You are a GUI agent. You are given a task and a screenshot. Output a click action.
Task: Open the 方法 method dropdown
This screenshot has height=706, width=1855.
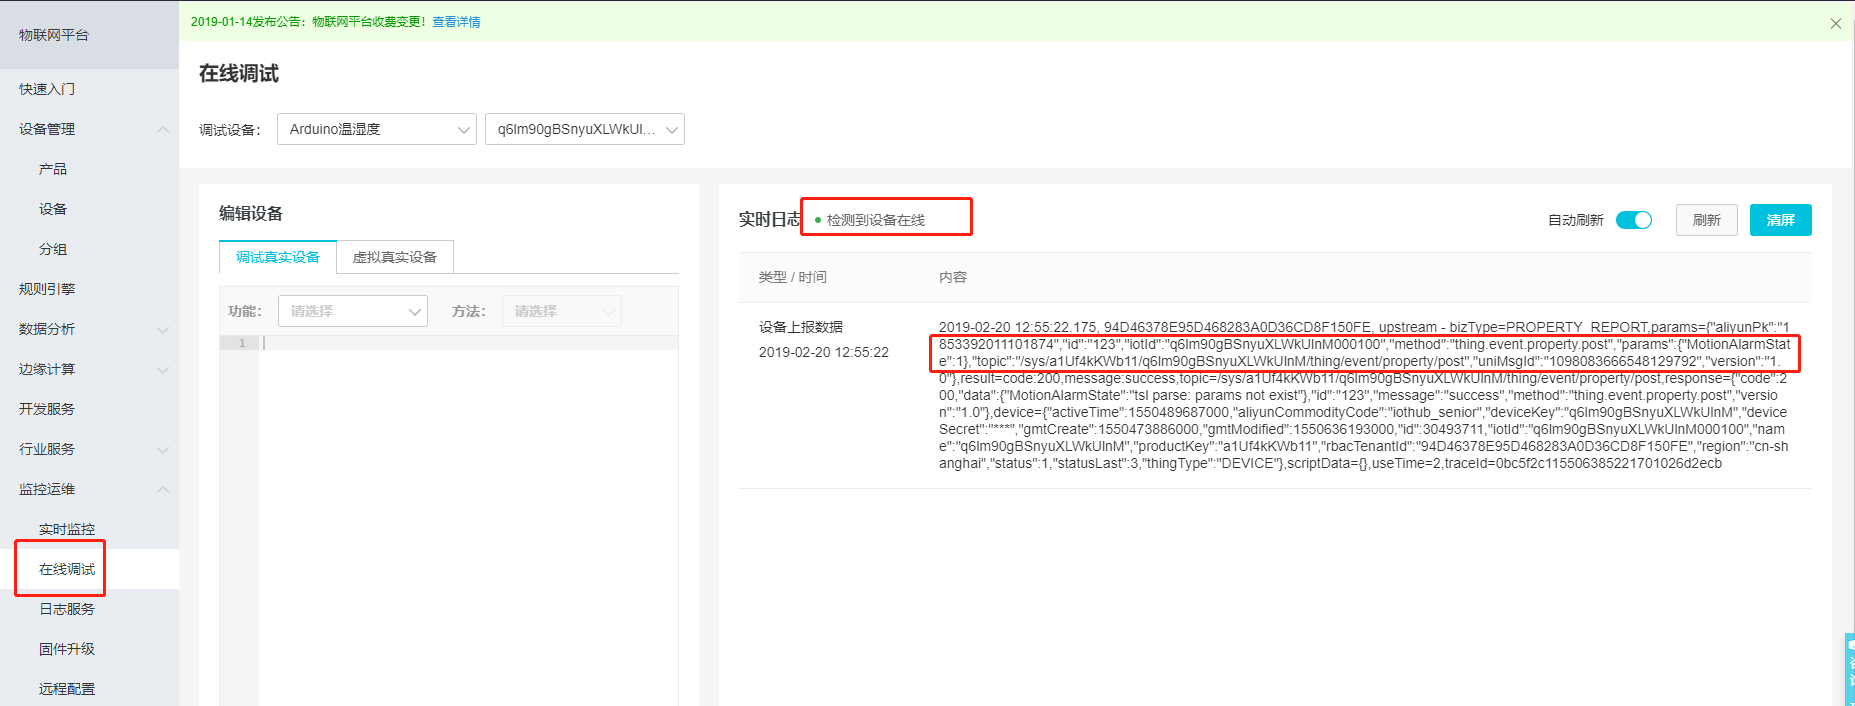(562, 311)
